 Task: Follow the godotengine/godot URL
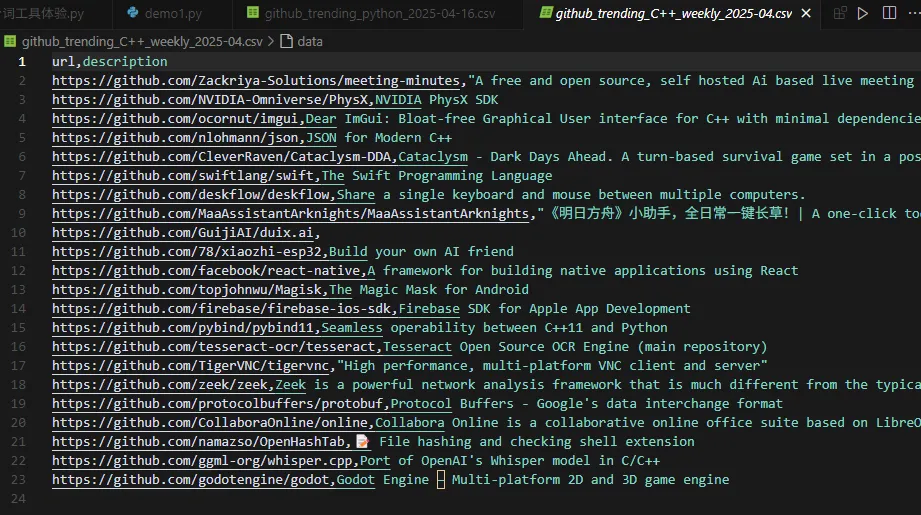click(x=190, y=480)
